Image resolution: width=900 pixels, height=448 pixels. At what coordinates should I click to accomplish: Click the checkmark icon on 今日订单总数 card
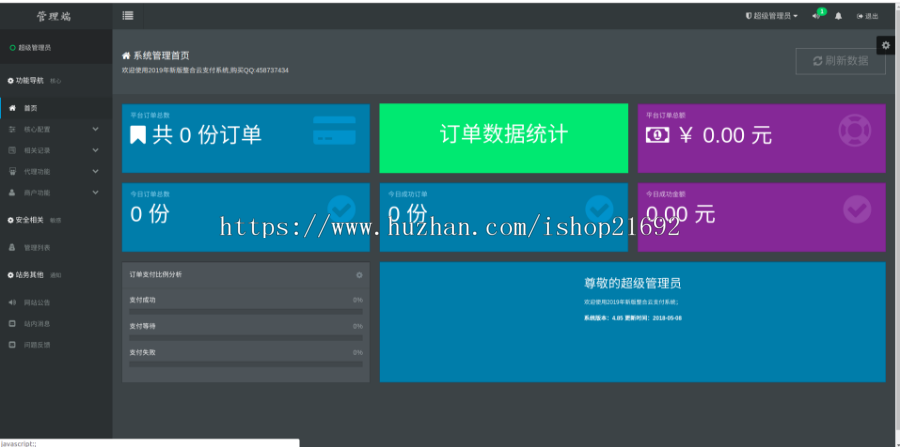(x=342, y=209)
